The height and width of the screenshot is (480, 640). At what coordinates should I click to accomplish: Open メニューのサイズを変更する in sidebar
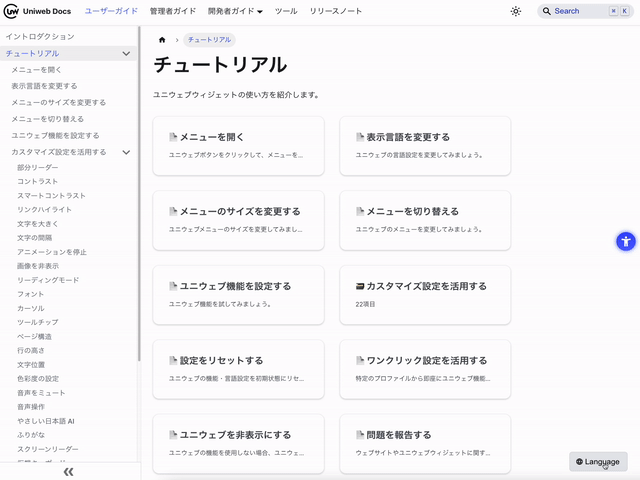58,102
